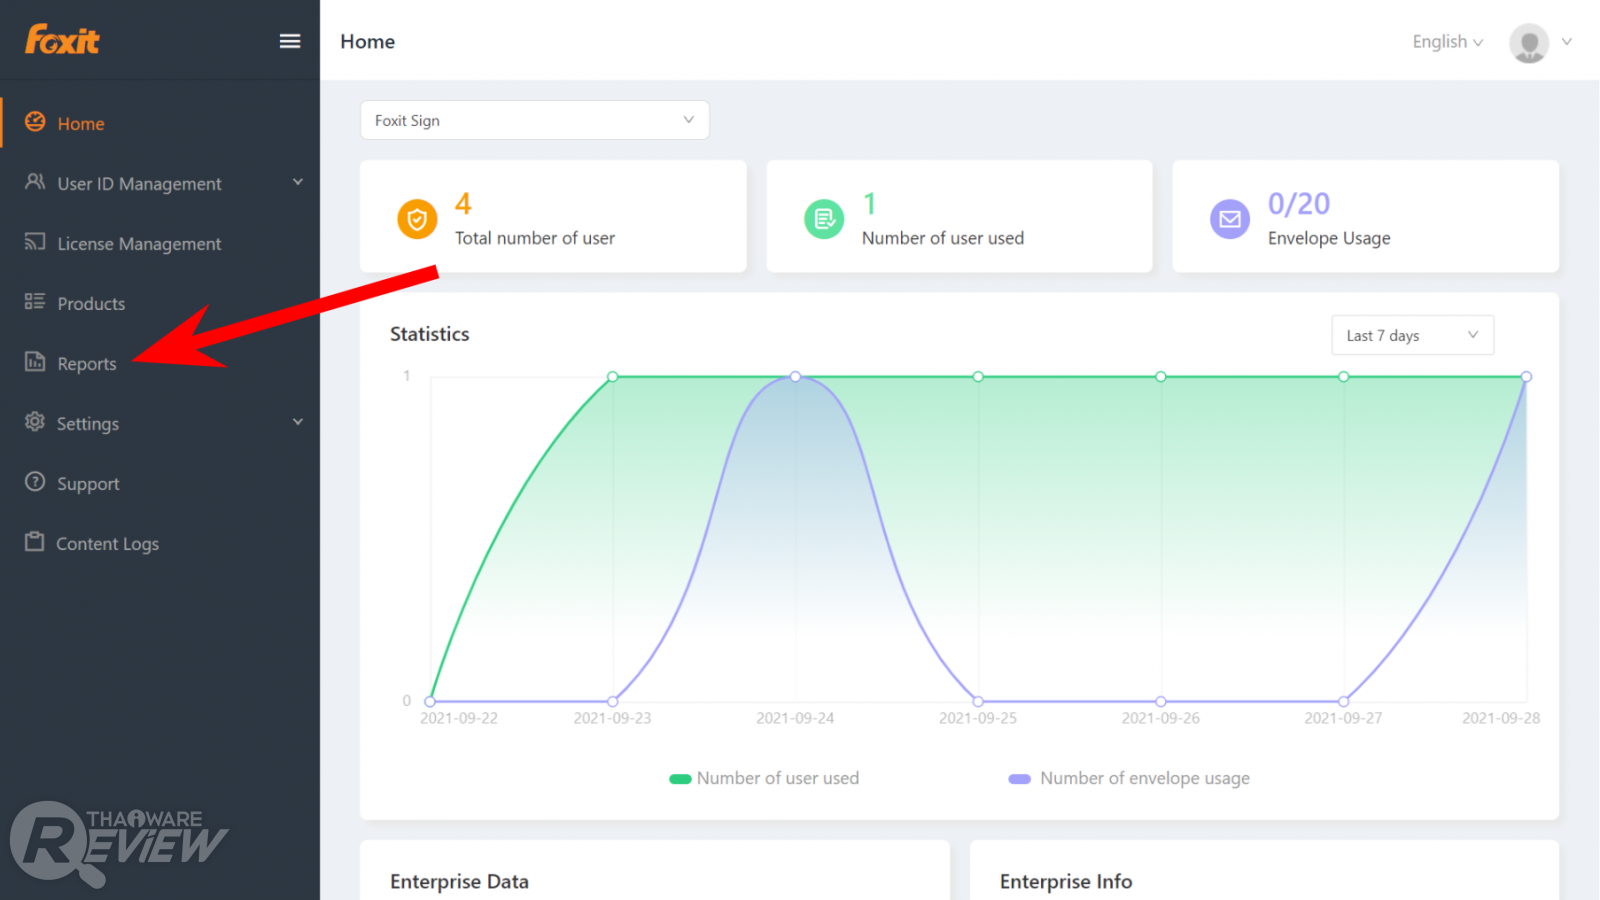Click the hamburger menu collapse icon
The height and width of the screenshot is (900, 1600).
[290, 41]
